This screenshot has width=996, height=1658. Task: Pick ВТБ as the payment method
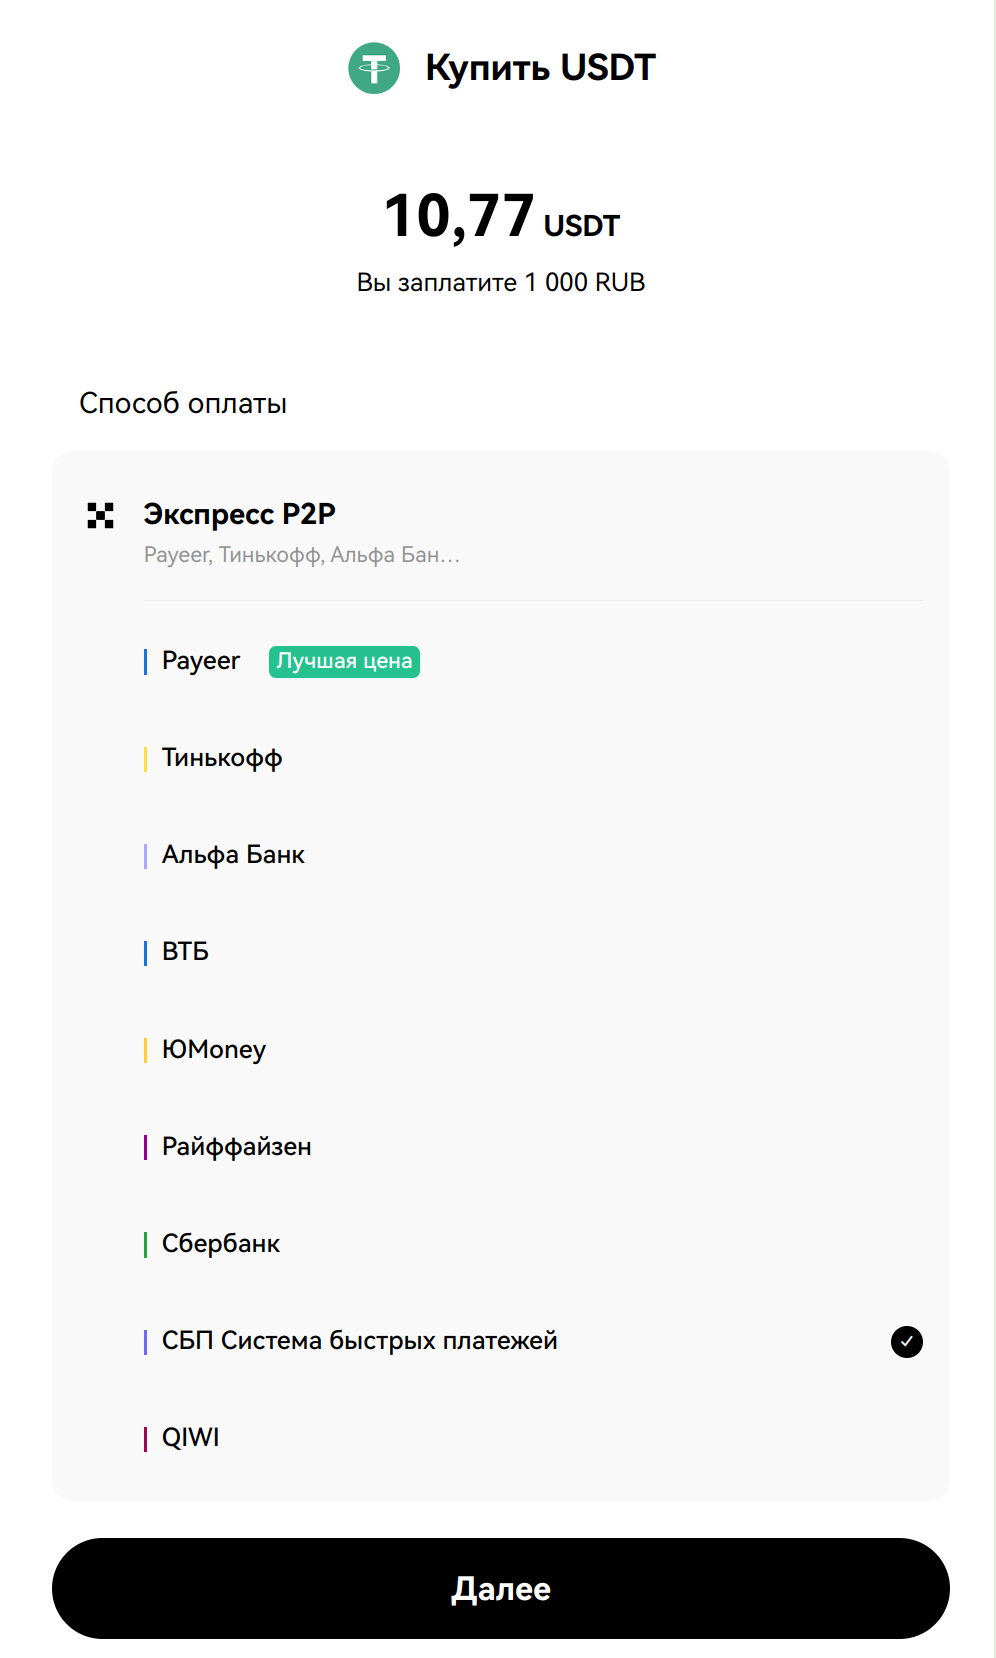point(186,952)
